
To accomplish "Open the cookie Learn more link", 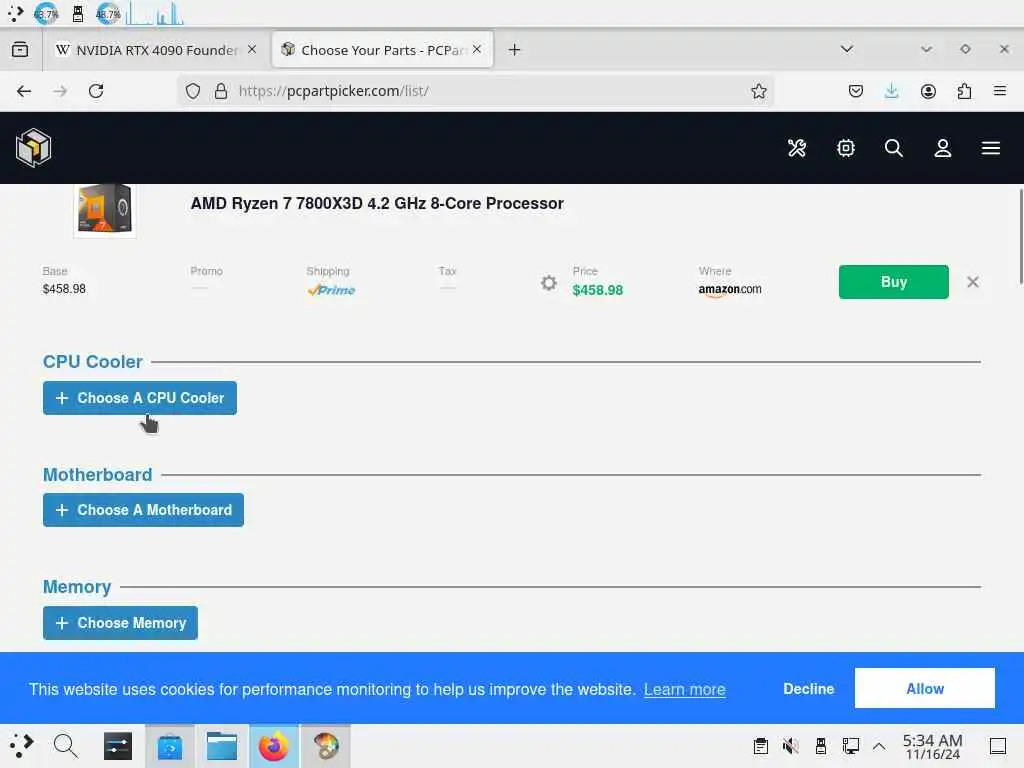I will (x=684, y=690).
